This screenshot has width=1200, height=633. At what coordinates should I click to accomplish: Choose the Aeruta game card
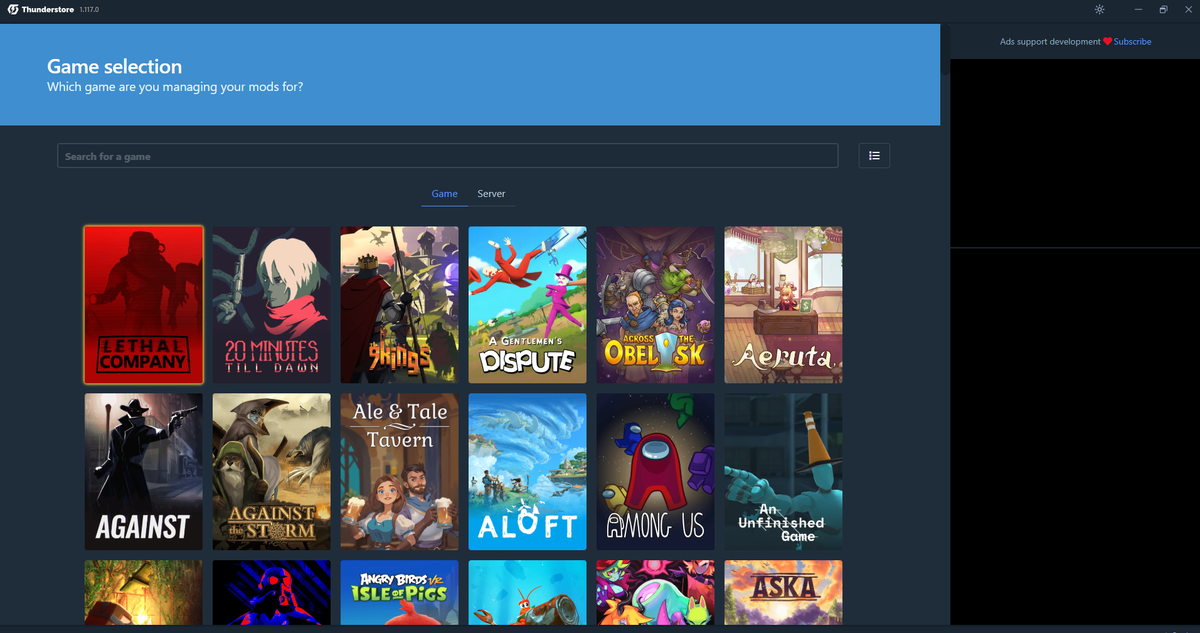tap(784, 305)
